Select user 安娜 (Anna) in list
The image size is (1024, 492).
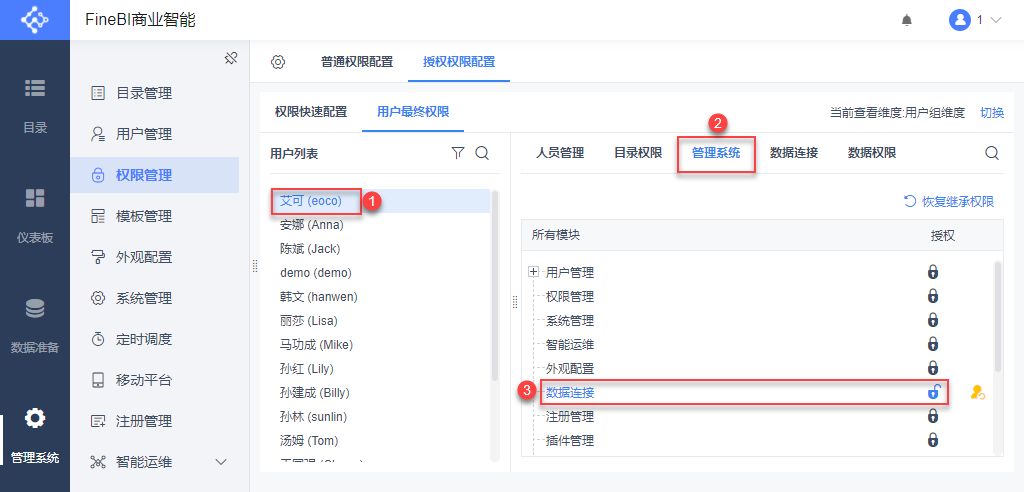click(312, 225)
